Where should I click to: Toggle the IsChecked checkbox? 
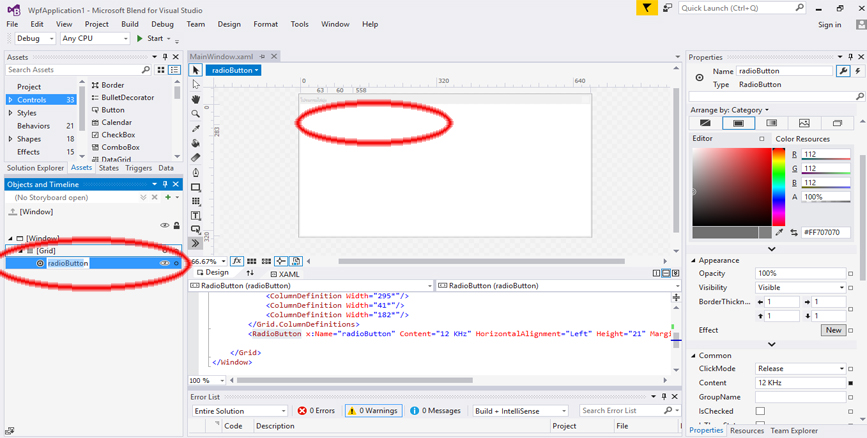point(760,411)
